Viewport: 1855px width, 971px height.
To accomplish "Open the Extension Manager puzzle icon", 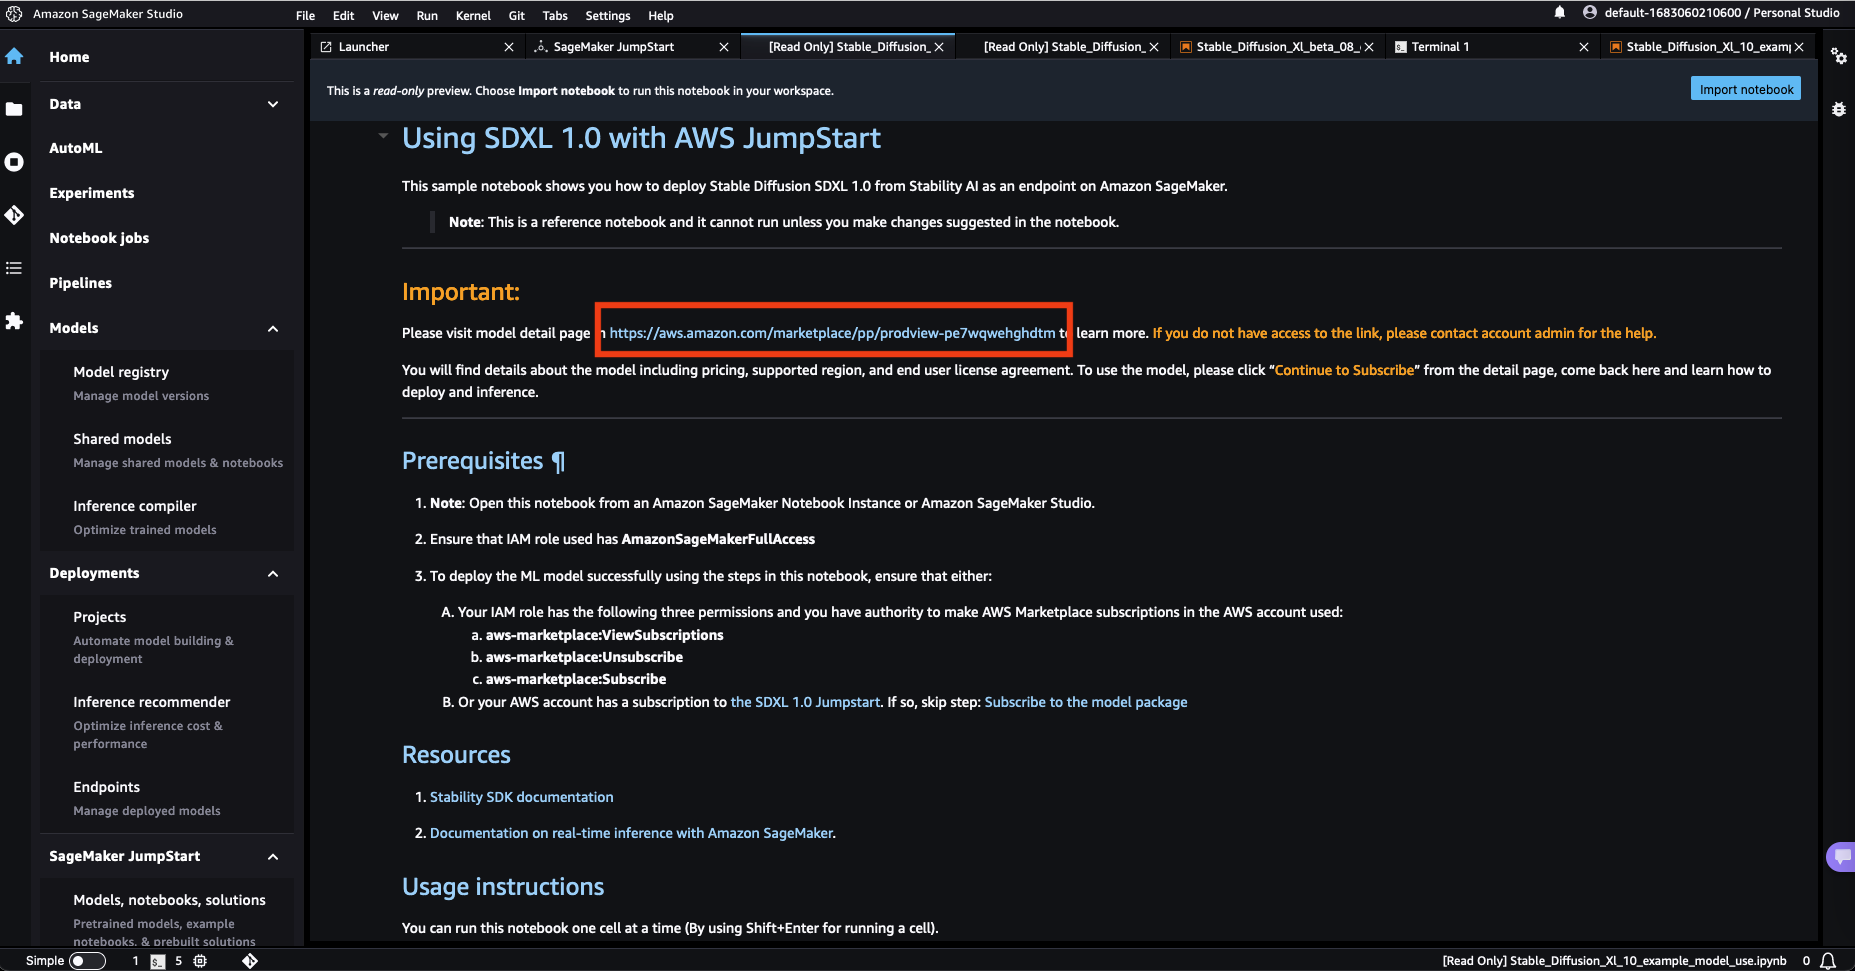I will coord(14,321).
